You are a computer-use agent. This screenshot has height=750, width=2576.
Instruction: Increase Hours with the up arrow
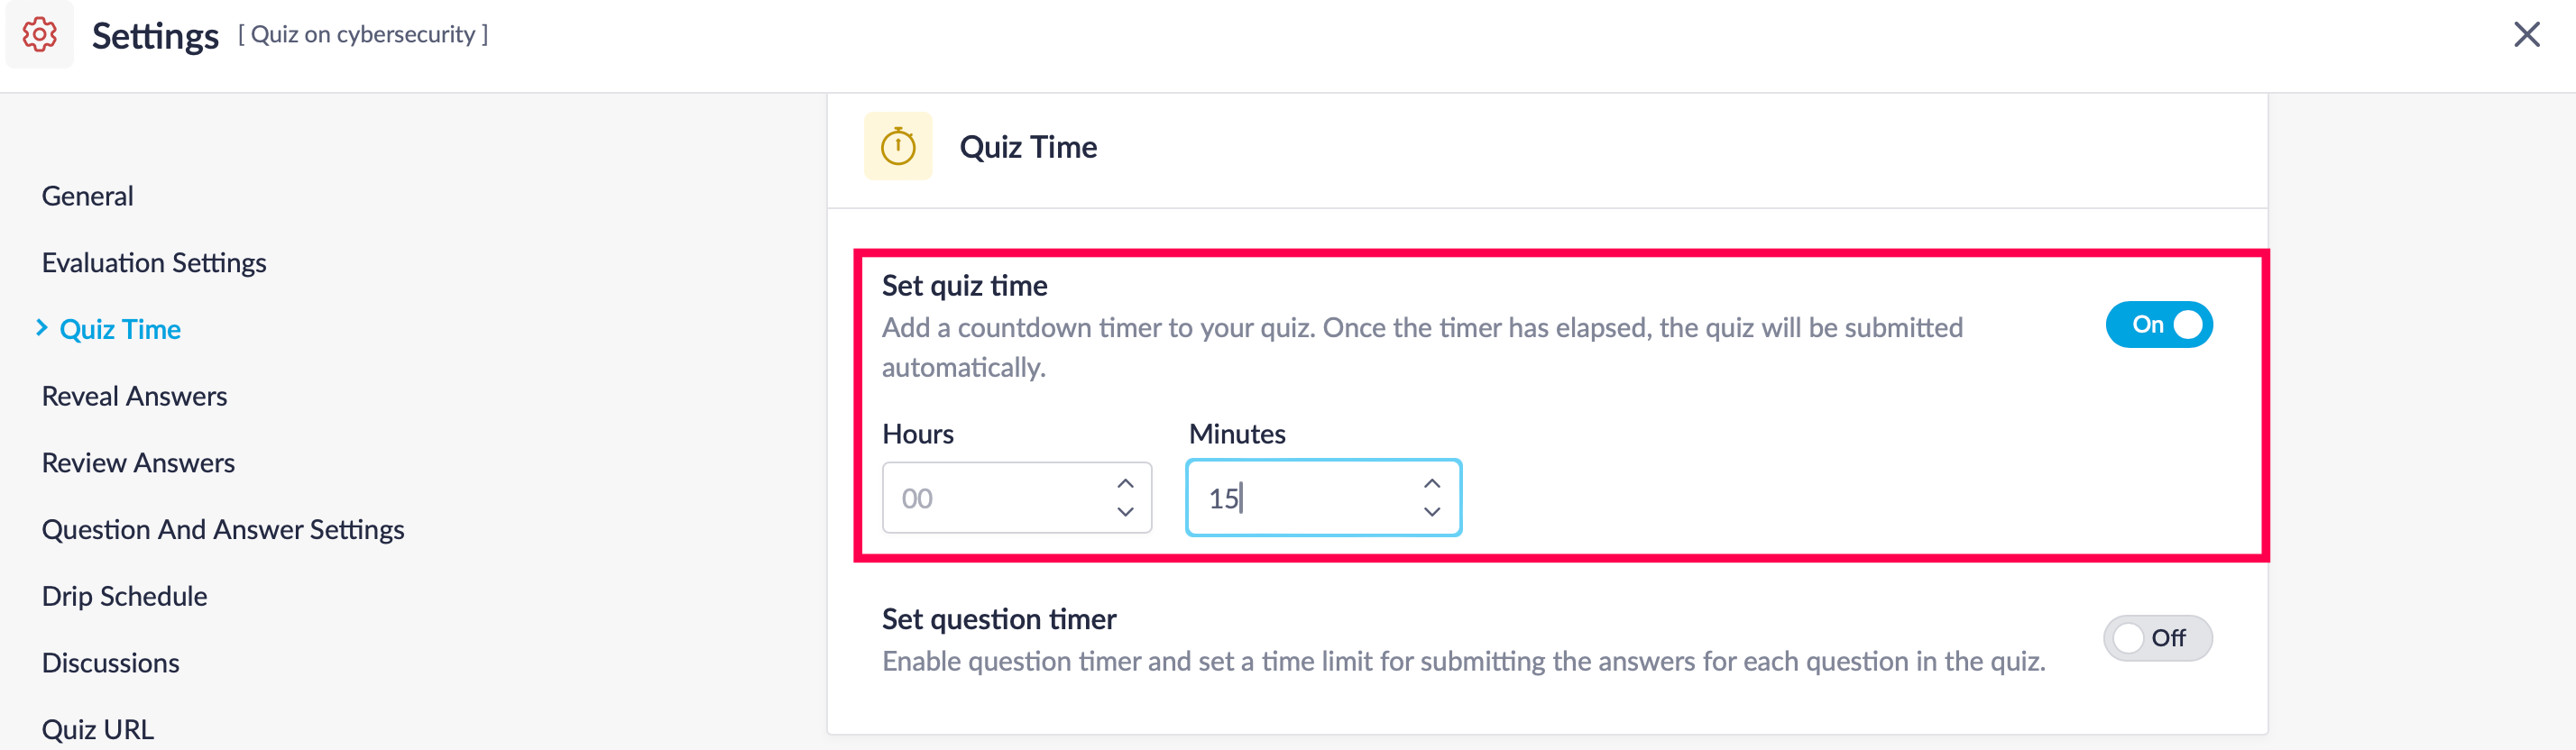pyautogui.click(x=1125, y=484)
